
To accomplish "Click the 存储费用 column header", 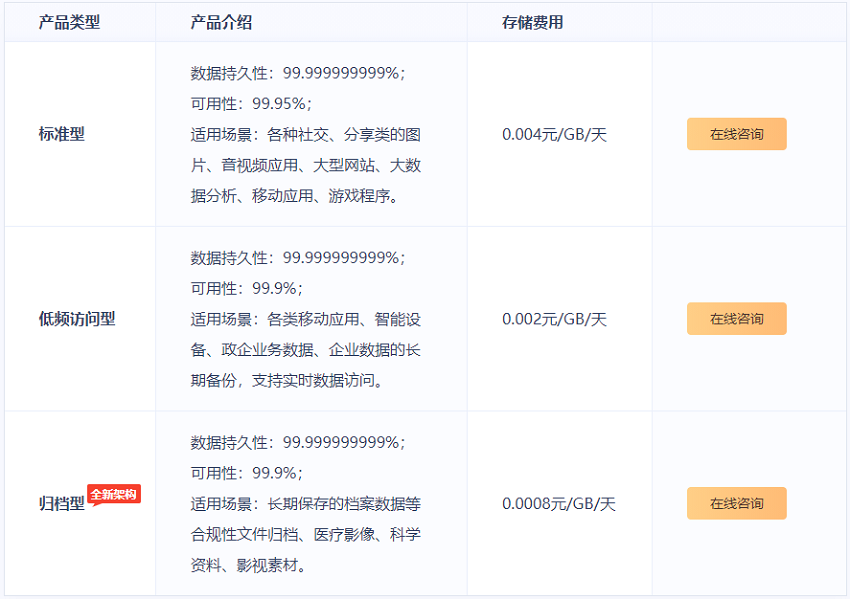I will tap(532, 22).
